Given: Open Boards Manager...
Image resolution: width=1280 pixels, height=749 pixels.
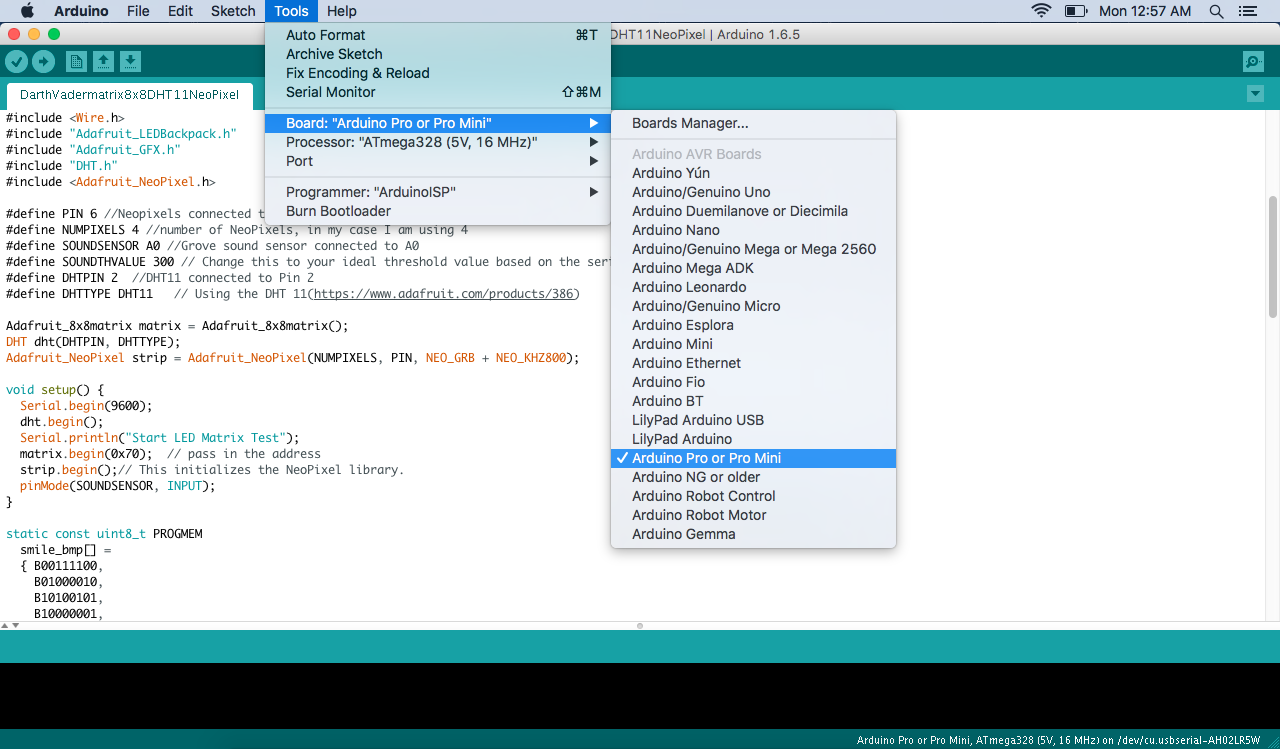Looking at the screenshot, I should tap(753, 123).
